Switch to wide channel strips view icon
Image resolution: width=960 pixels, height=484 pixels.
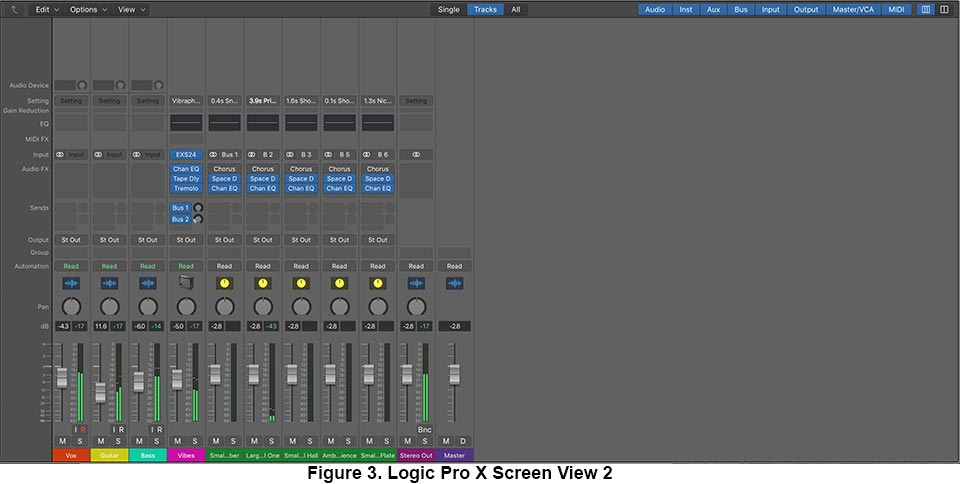point(943,9)
